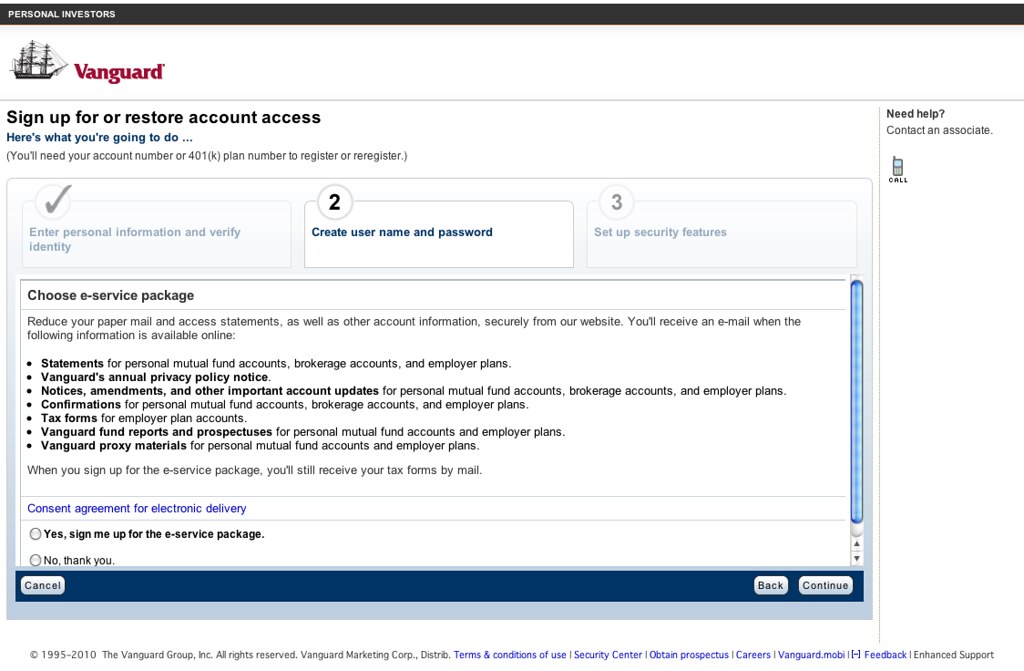Click the Continue button
1024x671 pixels.
pyautogui.click(x=825, y=585)
